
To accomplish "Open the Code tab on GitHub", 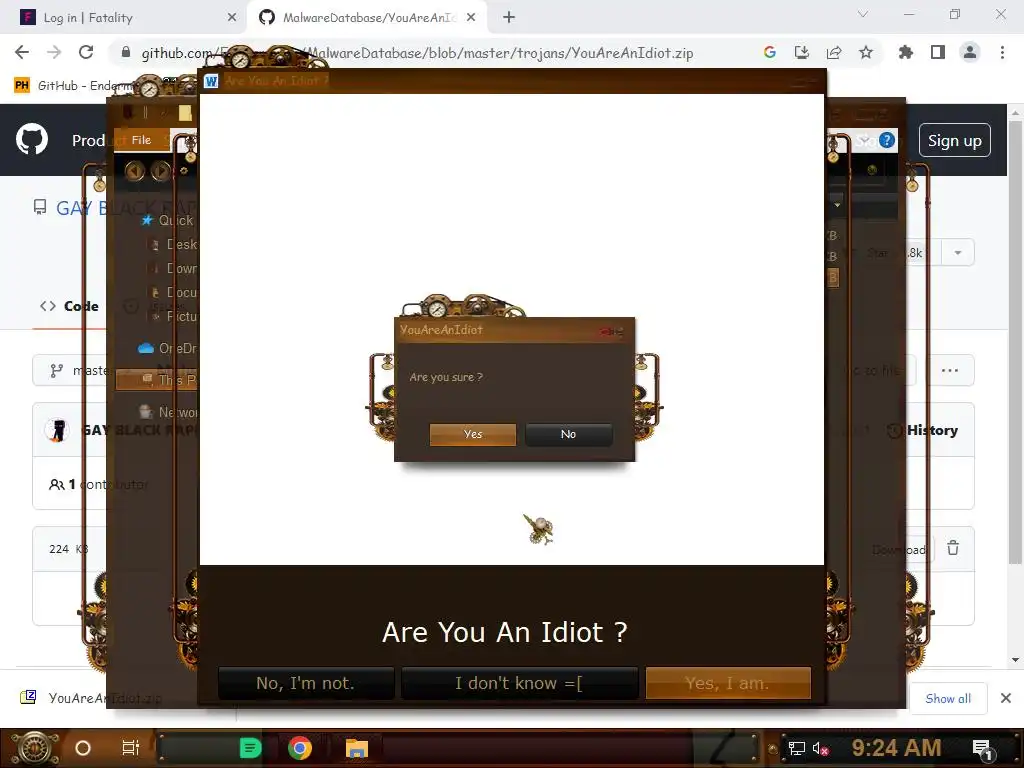I will pyautogui.click(x=69, y=306).
